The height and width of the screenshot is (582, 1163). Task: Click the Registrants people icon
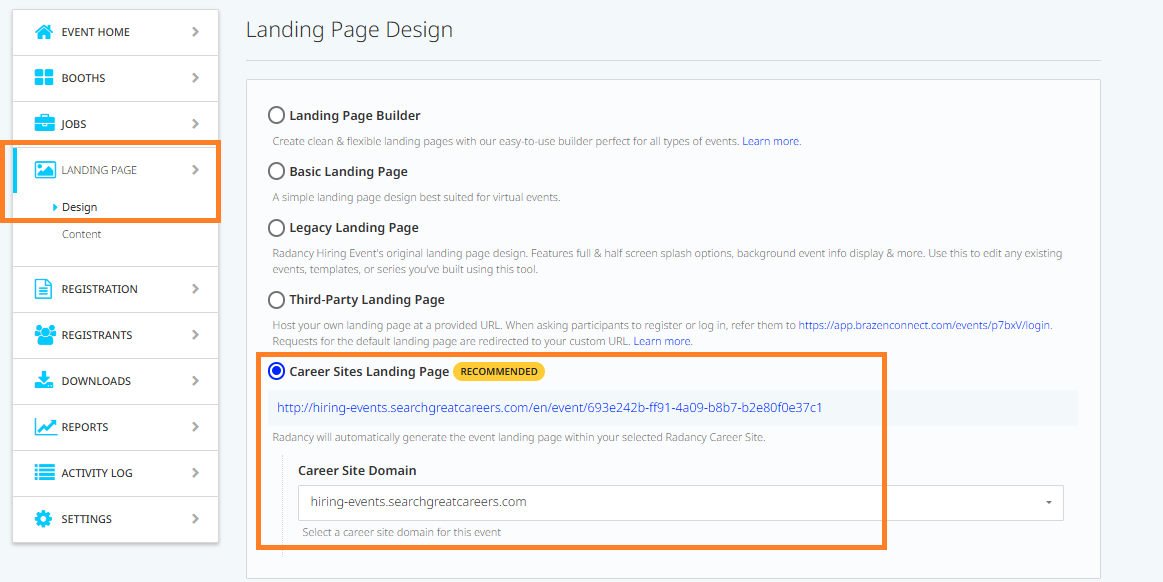(x=44, y=335)
